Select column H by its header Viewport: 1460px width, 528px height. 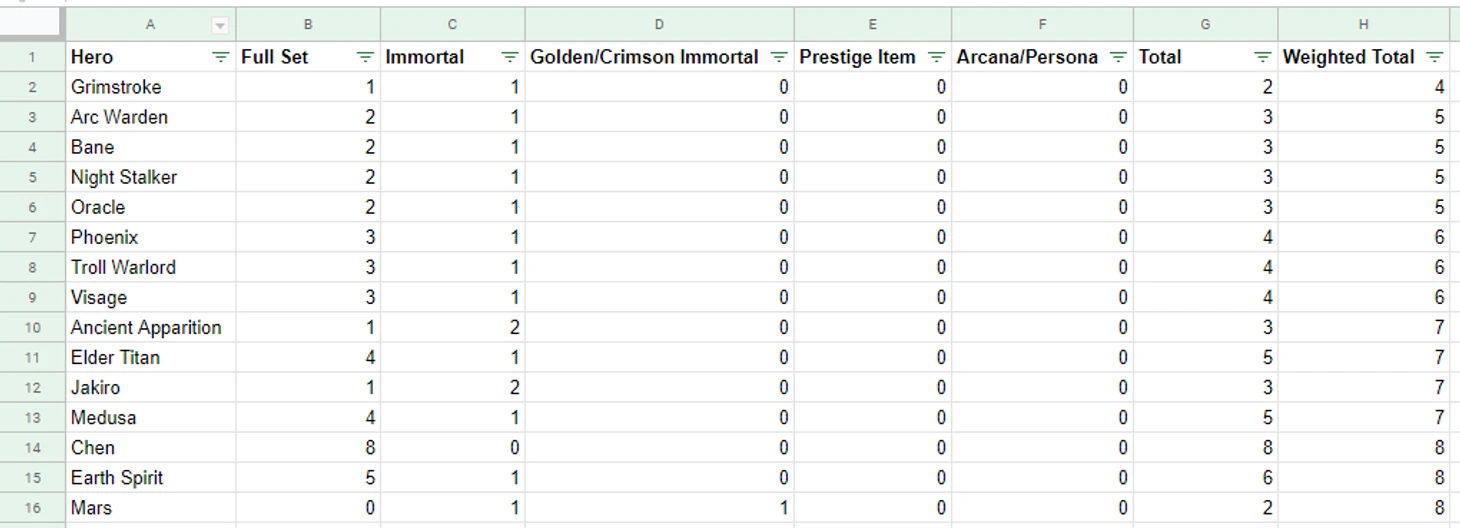tap(1363, 25)
